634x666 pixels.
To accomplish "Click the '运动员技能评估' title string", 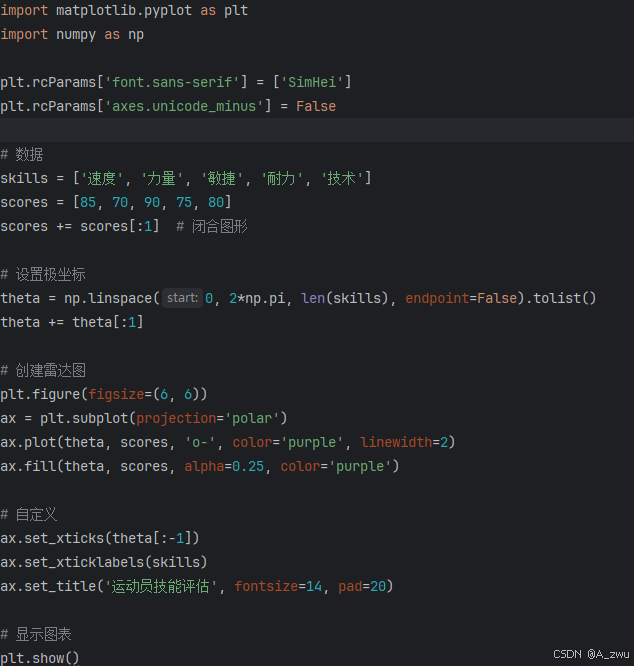I will [x=161, y=587].
